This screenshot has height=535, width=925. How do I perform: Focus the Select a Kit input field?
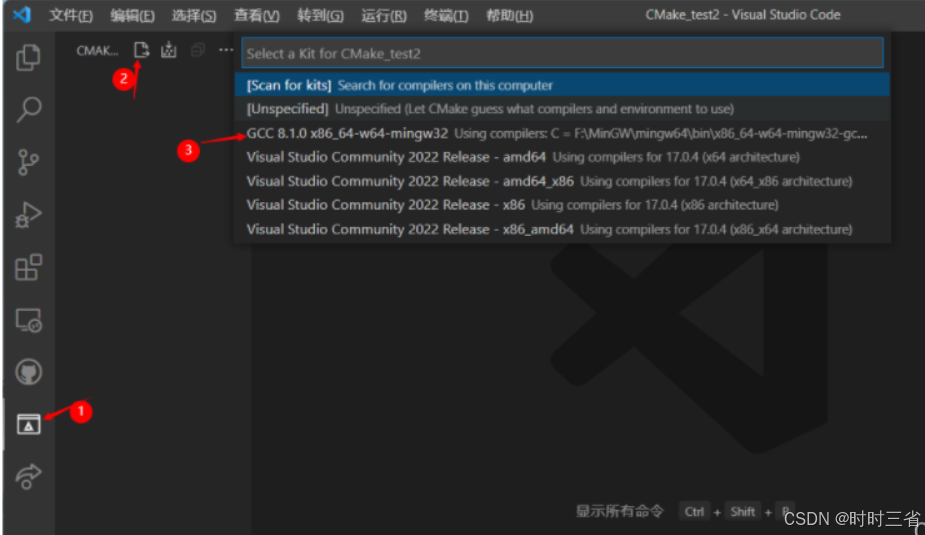pyautogui.click(x=562, y=53)
